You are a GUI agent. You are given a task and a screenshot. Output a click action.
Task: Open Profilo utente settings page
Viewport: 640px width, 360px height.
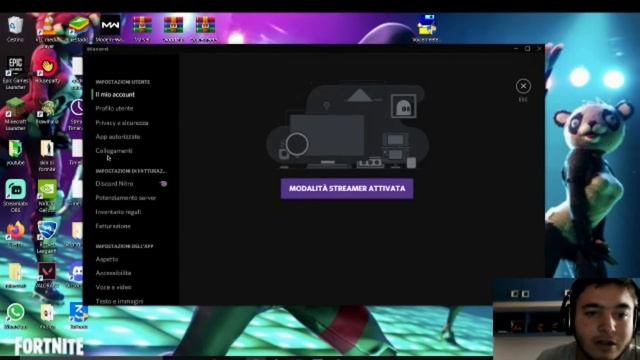tap(114, 109)
